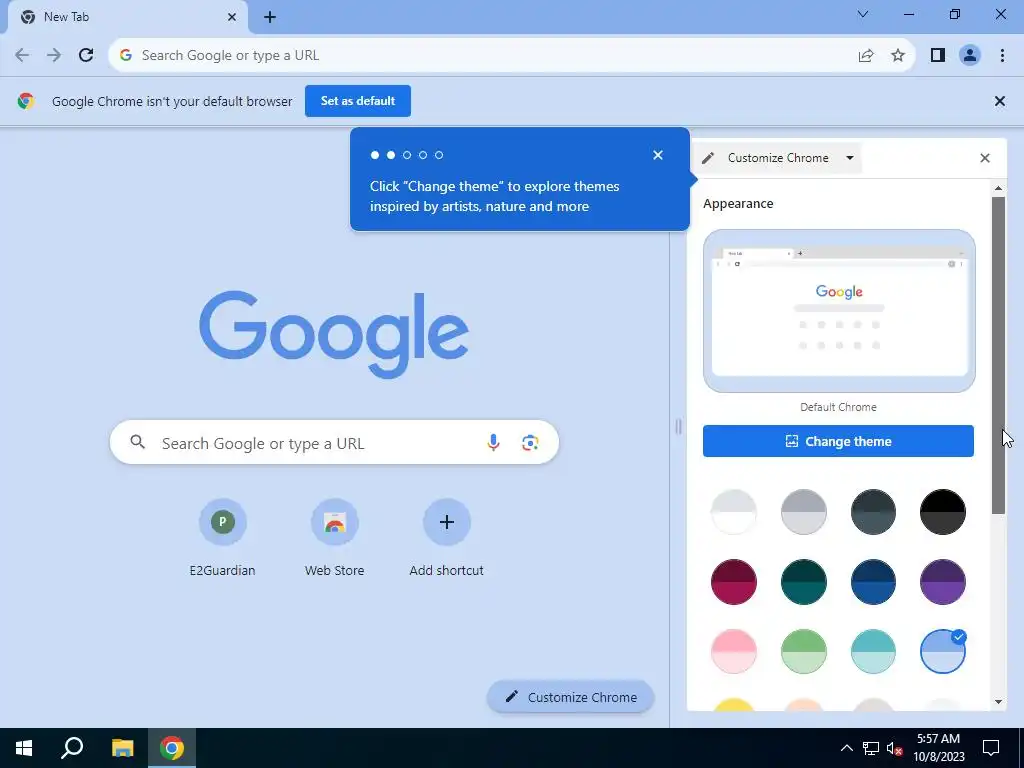Click the side panel scrollbar up arrow

(x=998, y=189)
